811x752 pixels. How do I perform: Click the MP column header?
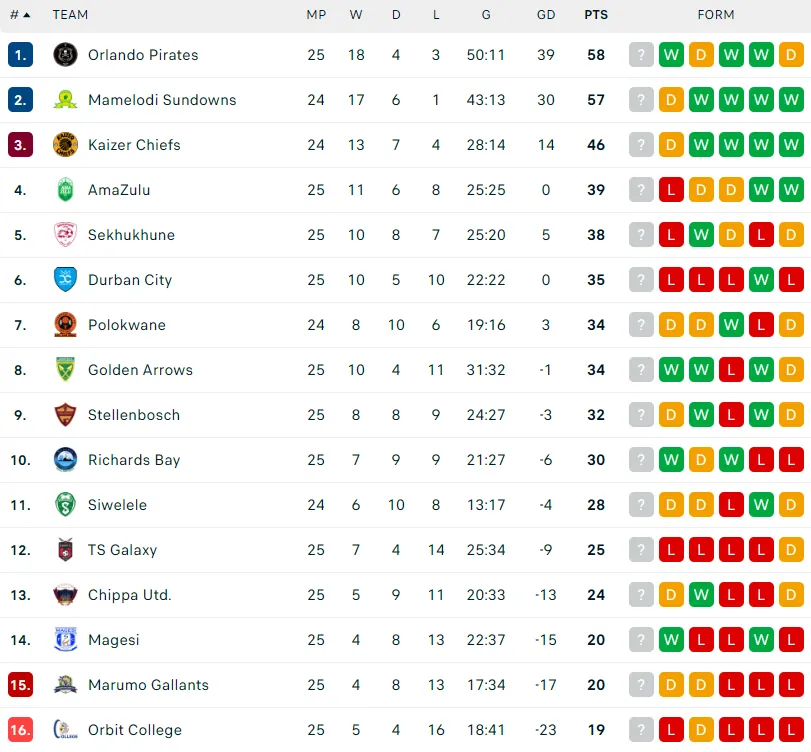click(x=316, y=15)
